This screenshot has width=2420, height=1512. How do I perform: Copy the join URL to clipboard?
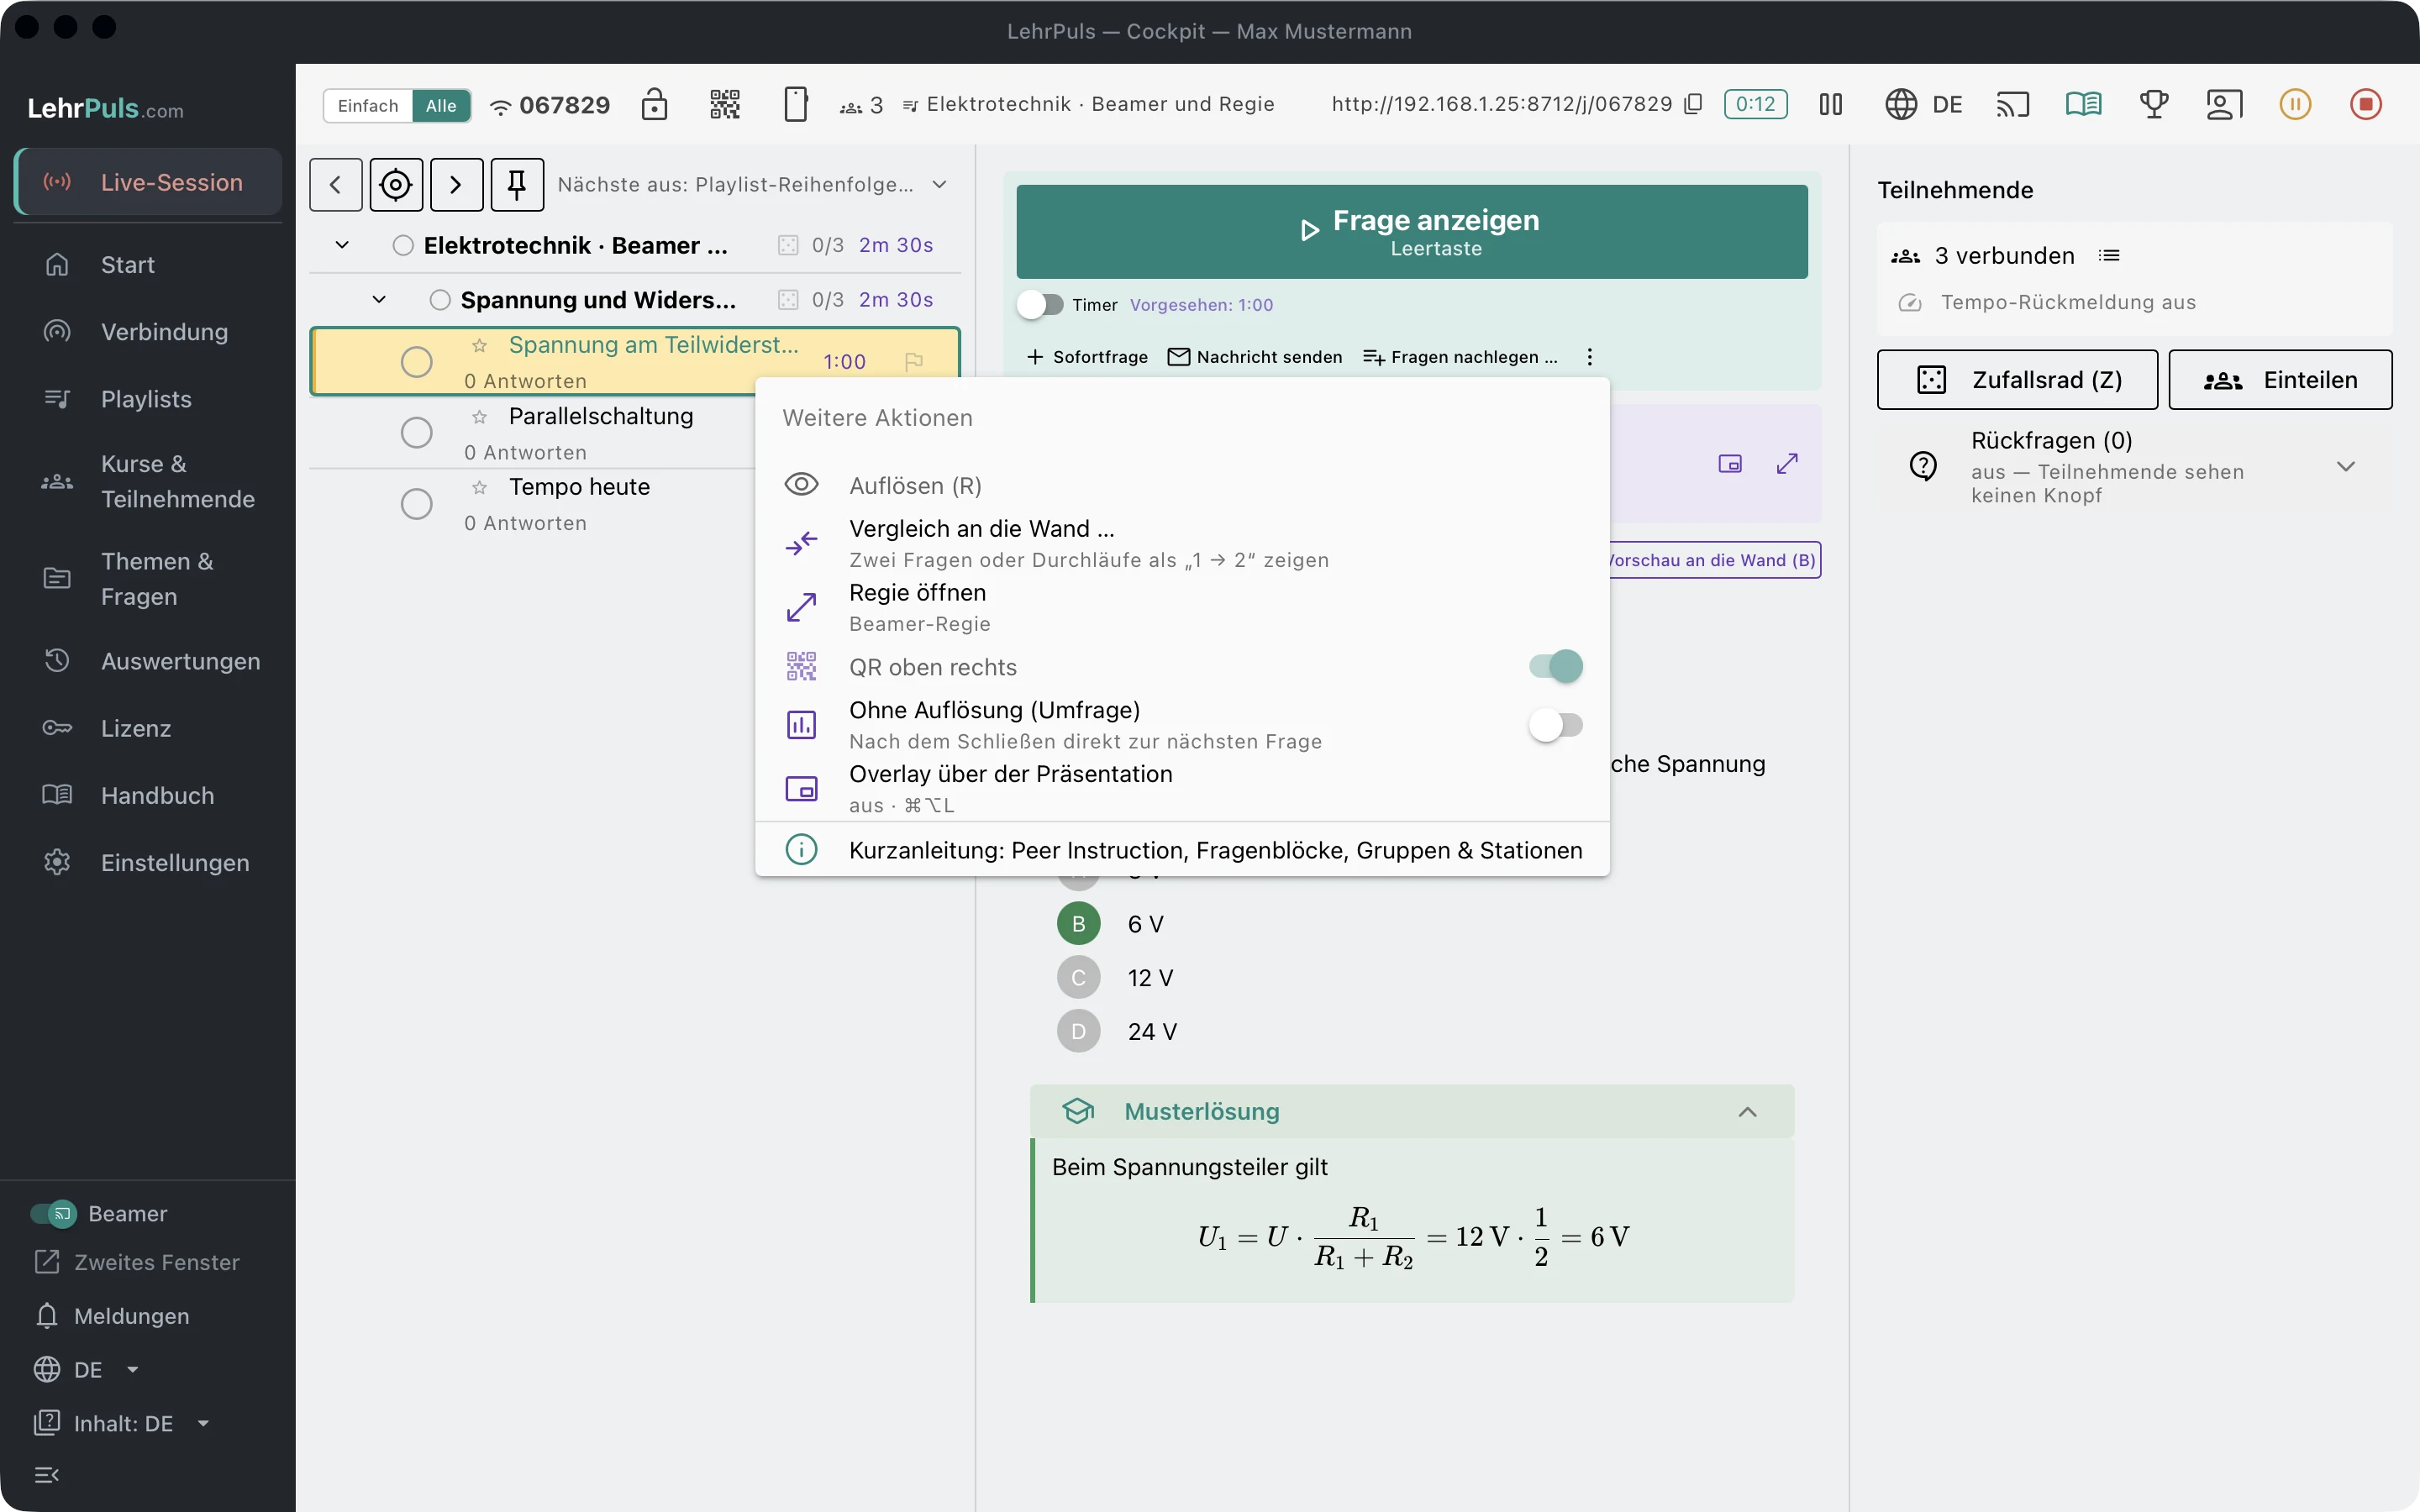pos(1693,104)
